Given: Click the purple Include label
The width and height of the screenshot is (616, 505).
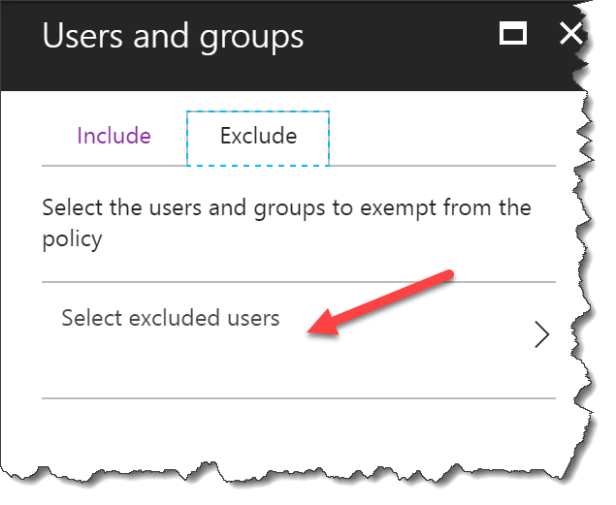Looking at the screenshot, I should [114, 136].
